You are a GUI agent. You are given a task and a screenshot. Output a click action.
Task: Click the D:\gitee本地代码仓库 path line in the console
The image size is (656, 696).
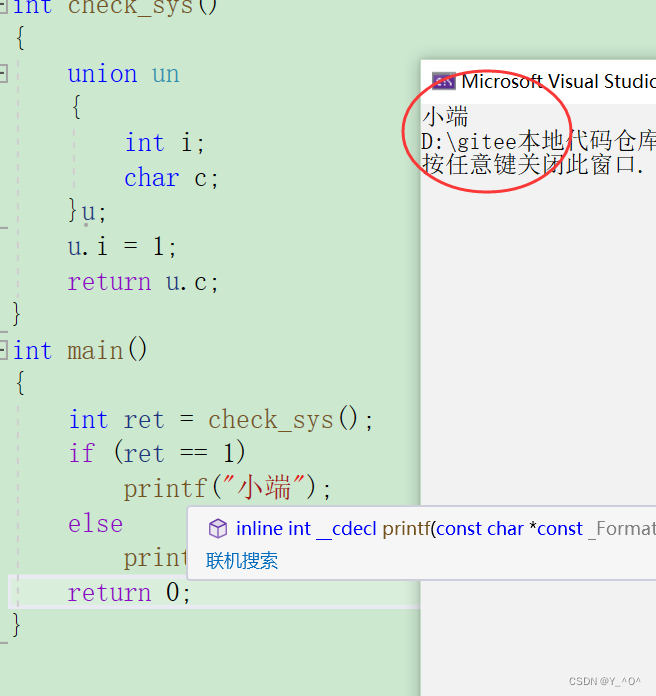tap(538, 141)
